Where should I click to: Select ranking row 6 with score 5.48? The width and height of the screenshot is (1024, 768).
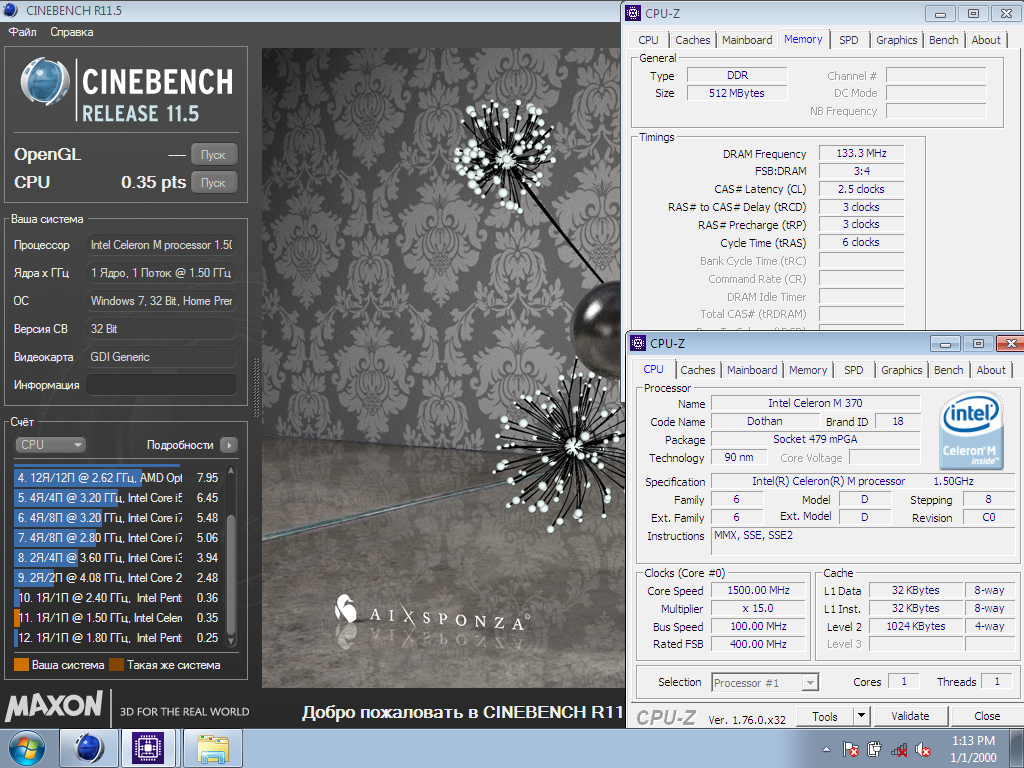[x=118, y=518]
